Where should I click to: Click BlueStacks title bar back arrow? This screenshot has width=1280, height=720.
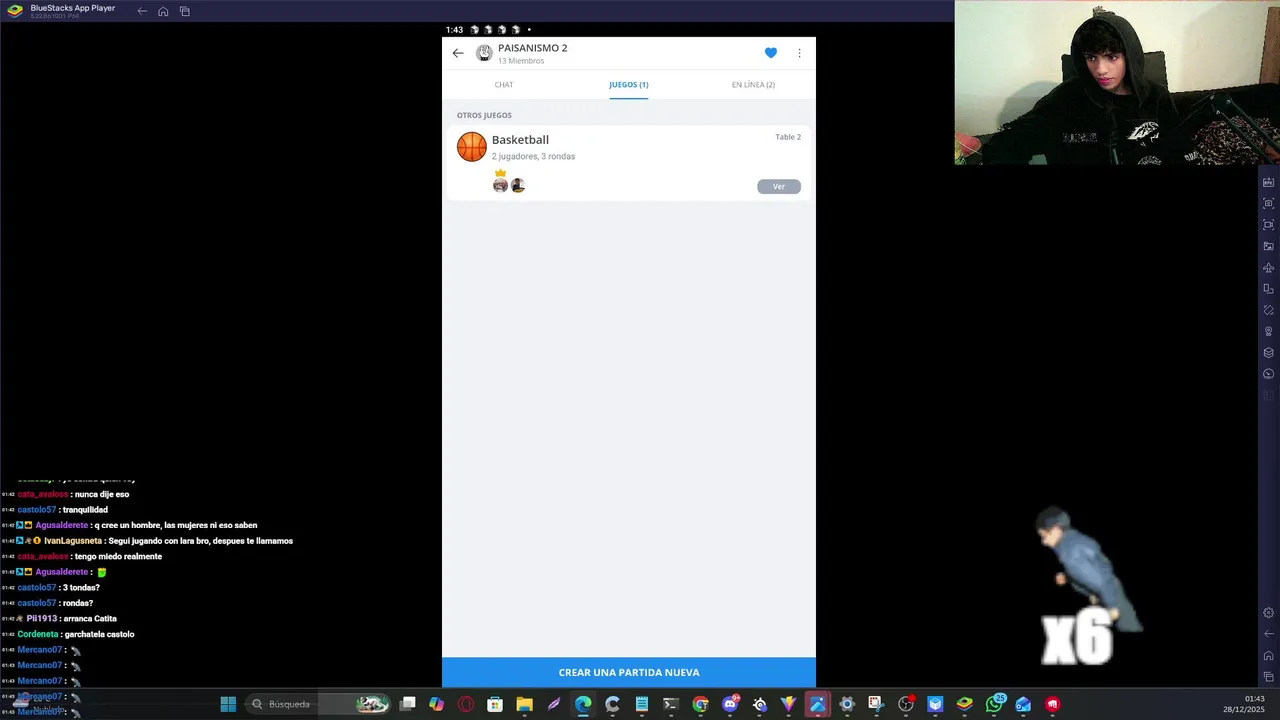[x=142, y=11]
